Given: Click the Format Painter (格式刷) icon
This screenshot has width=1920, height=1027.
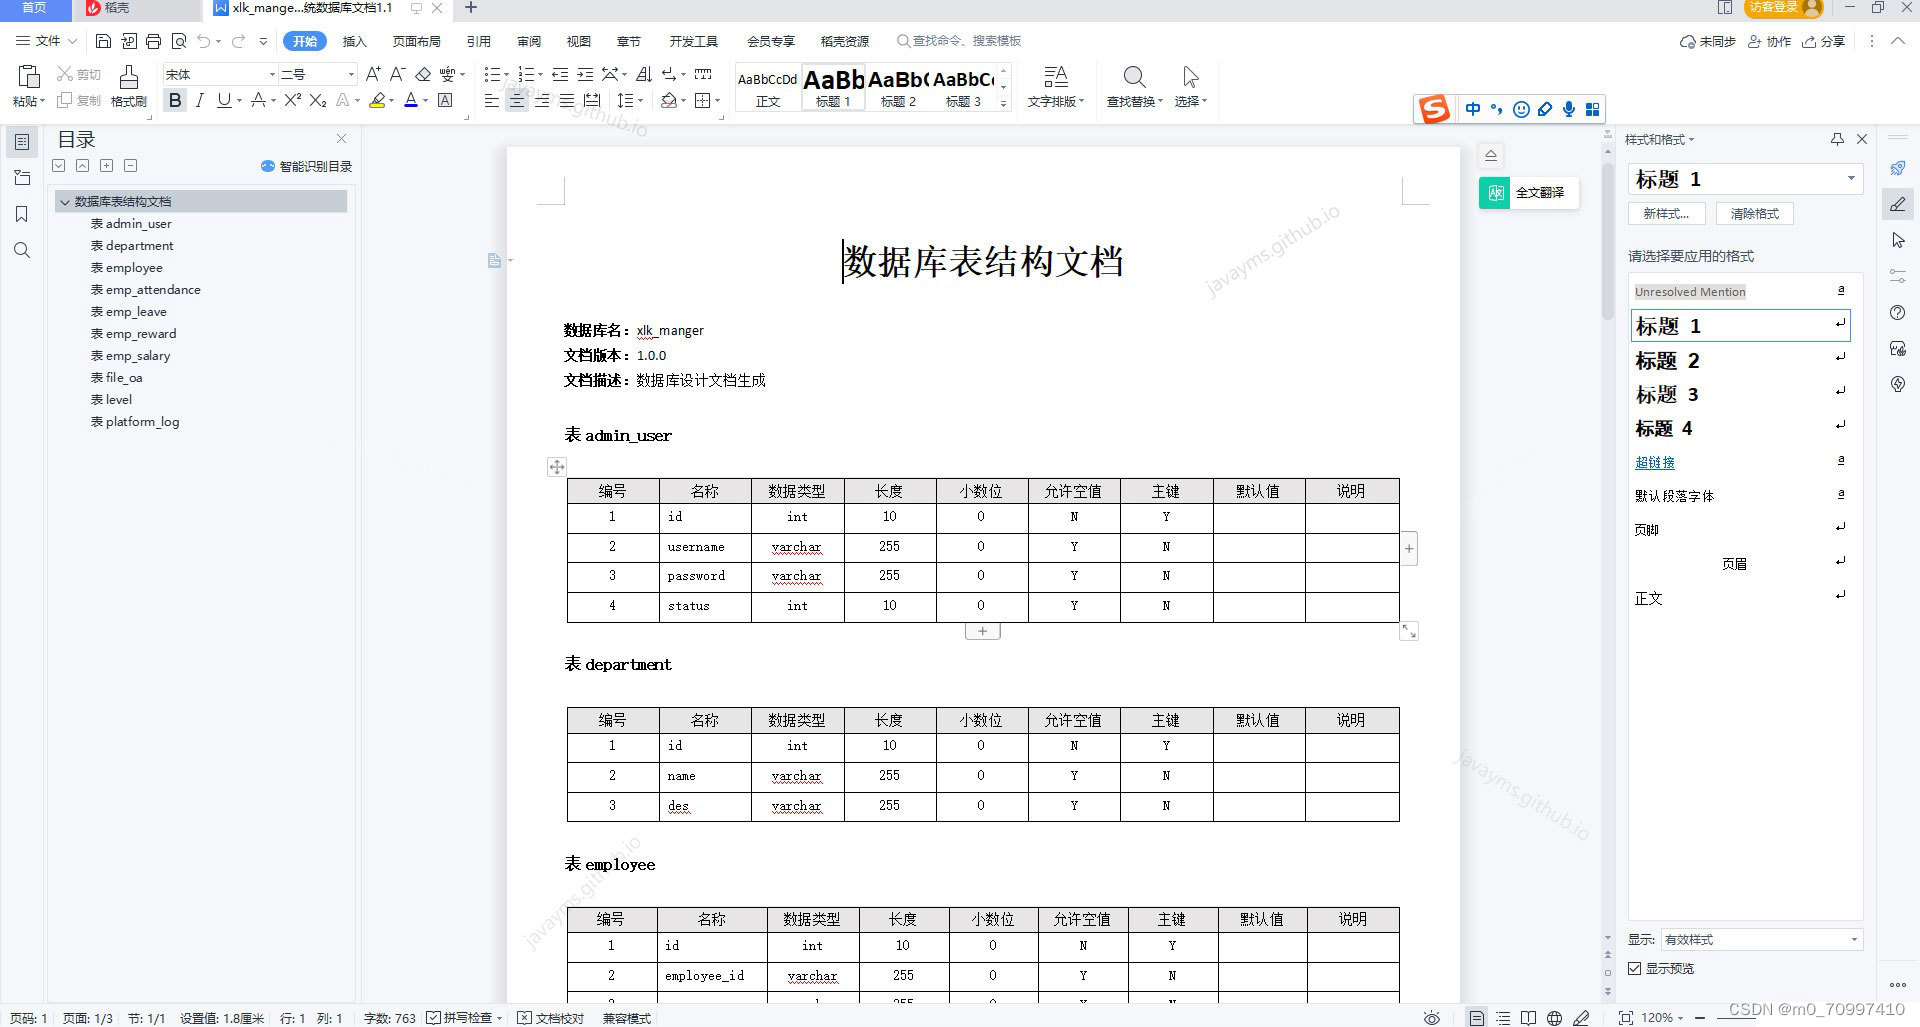Looking at the screenshot, I should tap(129, 77).
